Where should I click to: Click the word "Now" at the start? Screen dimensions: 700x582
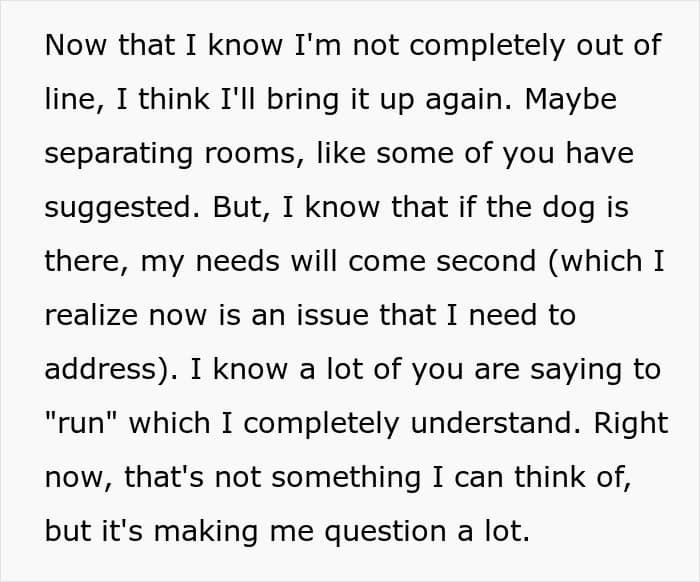click(75, 45)
